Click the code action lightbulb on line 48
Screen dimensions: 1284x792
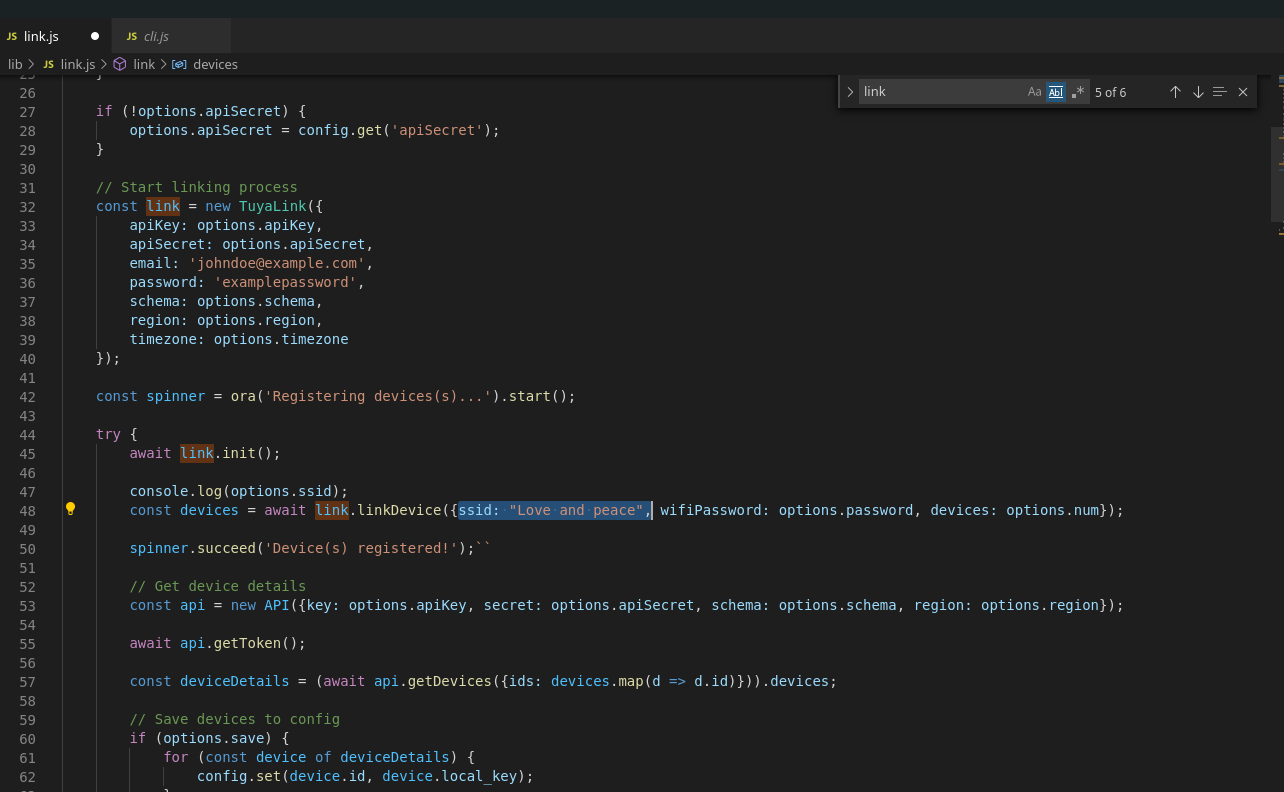70,509
